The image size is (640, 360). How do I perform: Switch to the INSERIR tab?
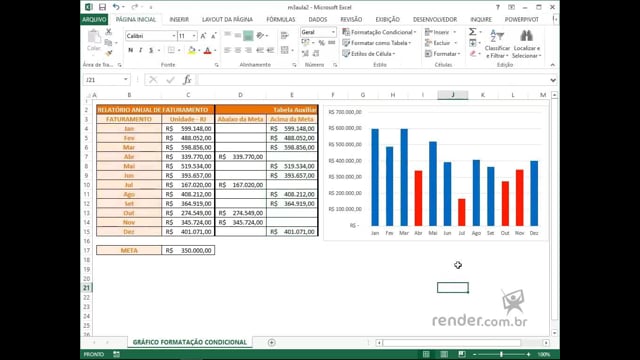179,19
